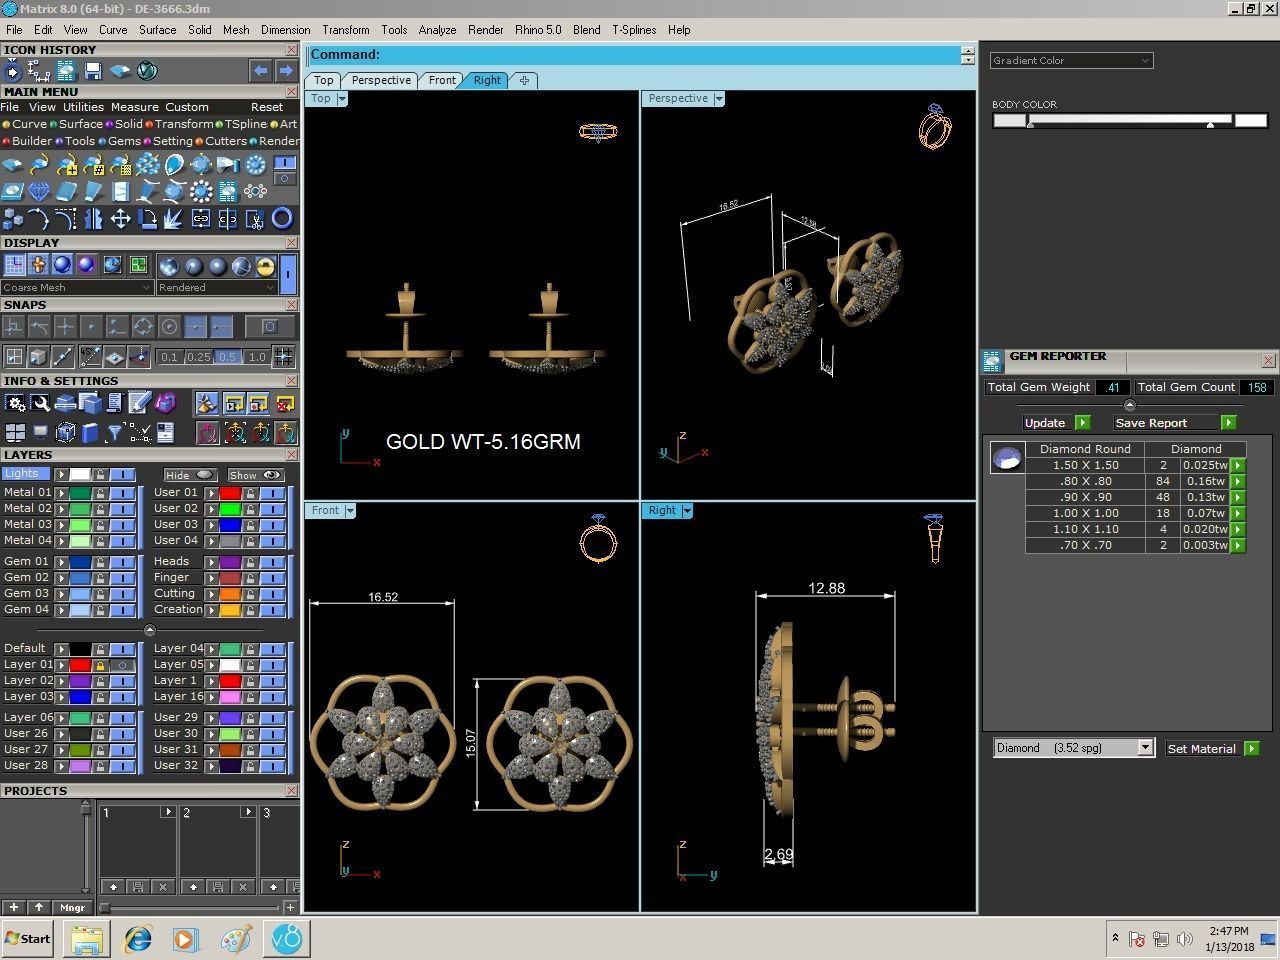Click the scissors cut tool icon
This screenshot has width=1280, height=960.
(x=255, y=218)
